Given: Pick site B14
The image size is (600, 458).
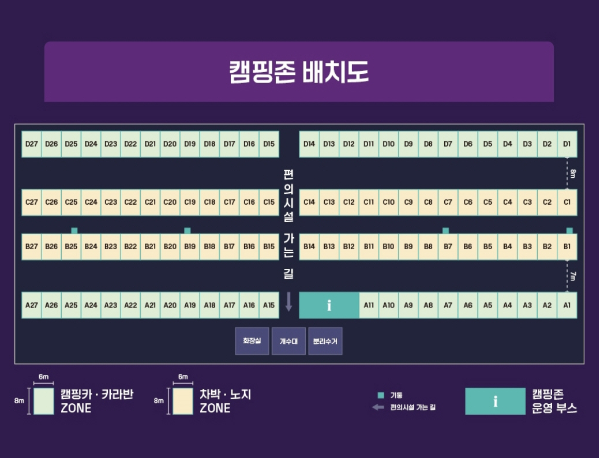Looking at the screenshot, I should pyautogui.click(x=309, y=247).
